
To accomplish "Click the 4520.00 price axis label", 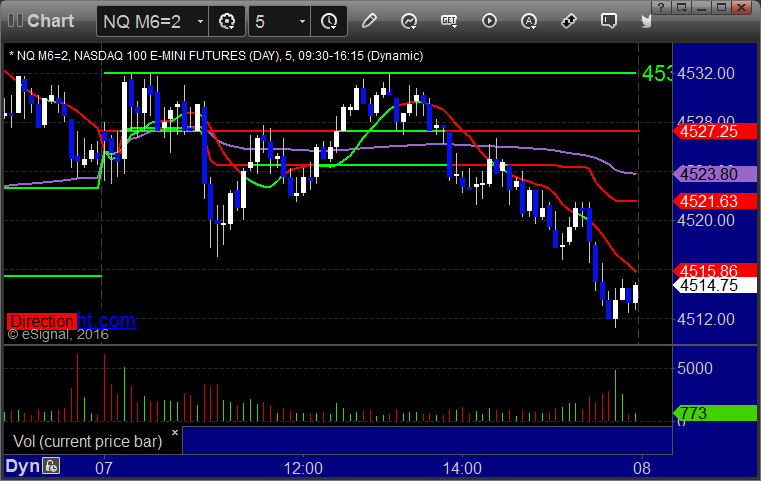I will (x=706, y=220).
